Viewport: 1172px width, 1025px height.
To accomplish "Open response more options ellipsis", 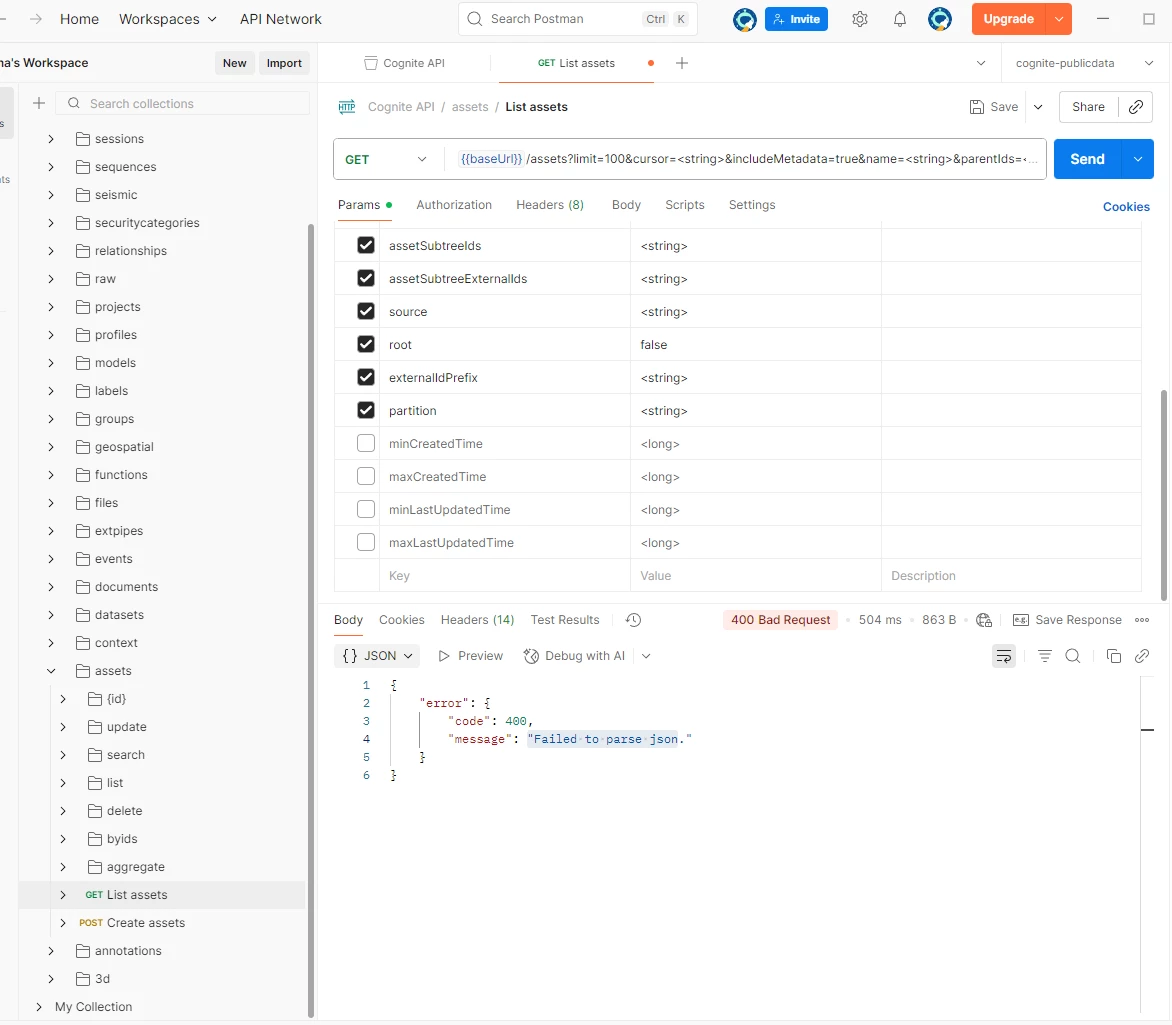I will tap(1142, 620).
